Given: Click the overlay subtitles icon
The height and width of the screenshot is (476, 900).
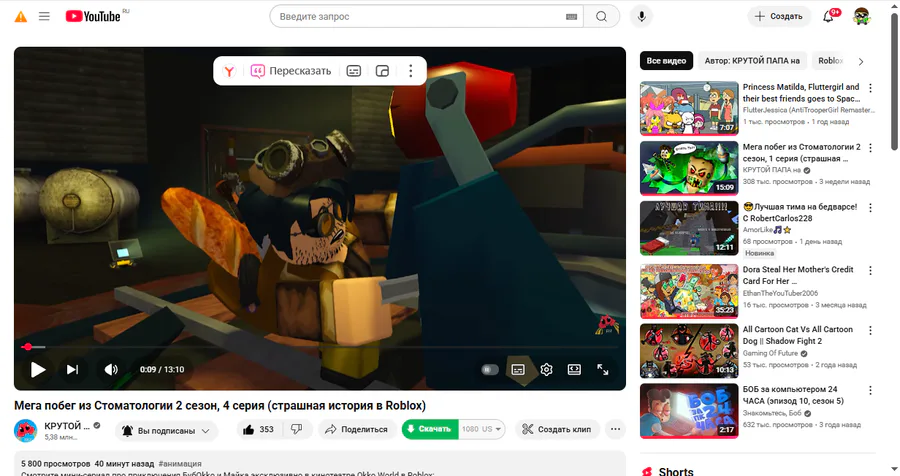Looking at the screenshot, I should pyautogui.click(x=354, y=71).
